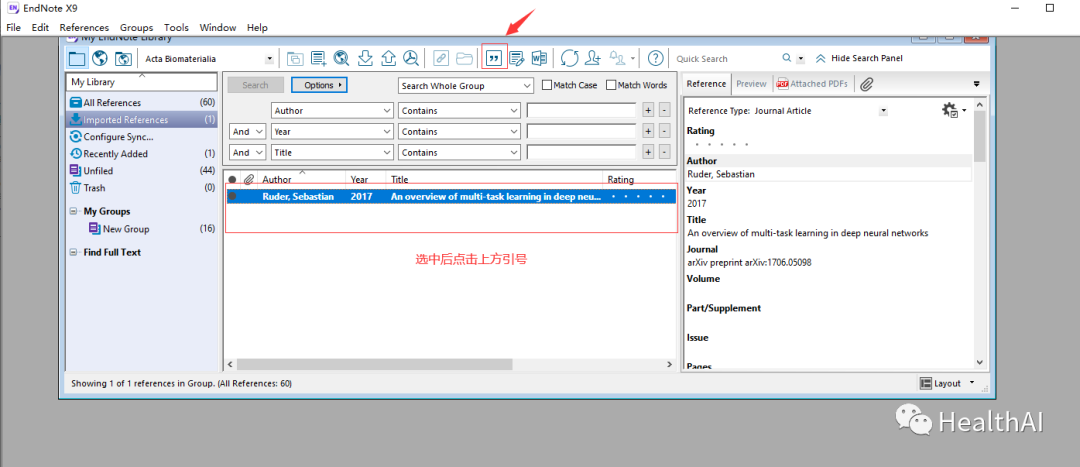Click minus button in Title search row

click(664, 152)
